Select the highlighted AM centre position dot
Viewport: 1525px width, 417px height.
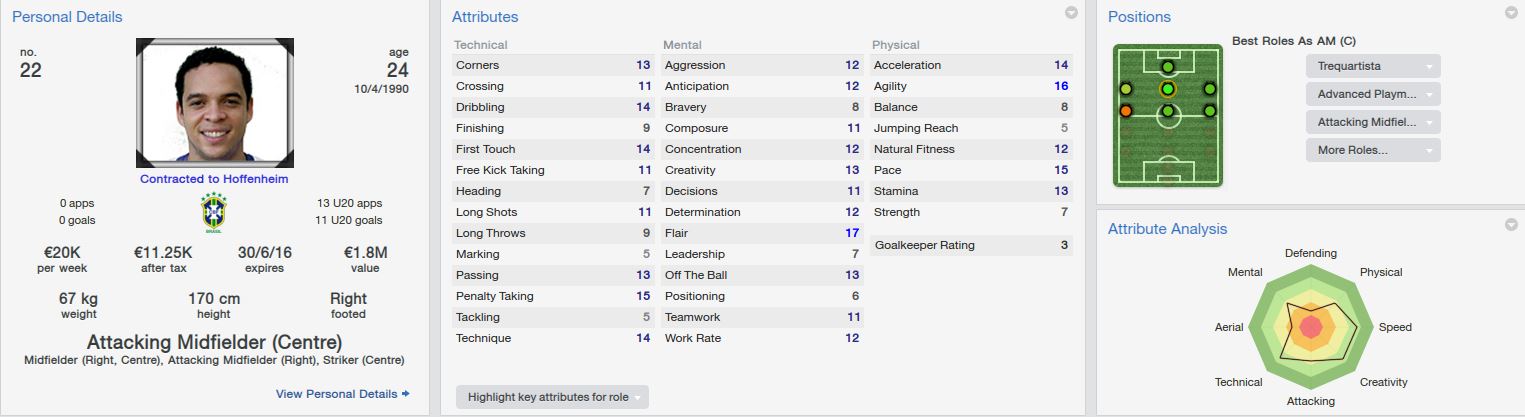[1168, 89]
